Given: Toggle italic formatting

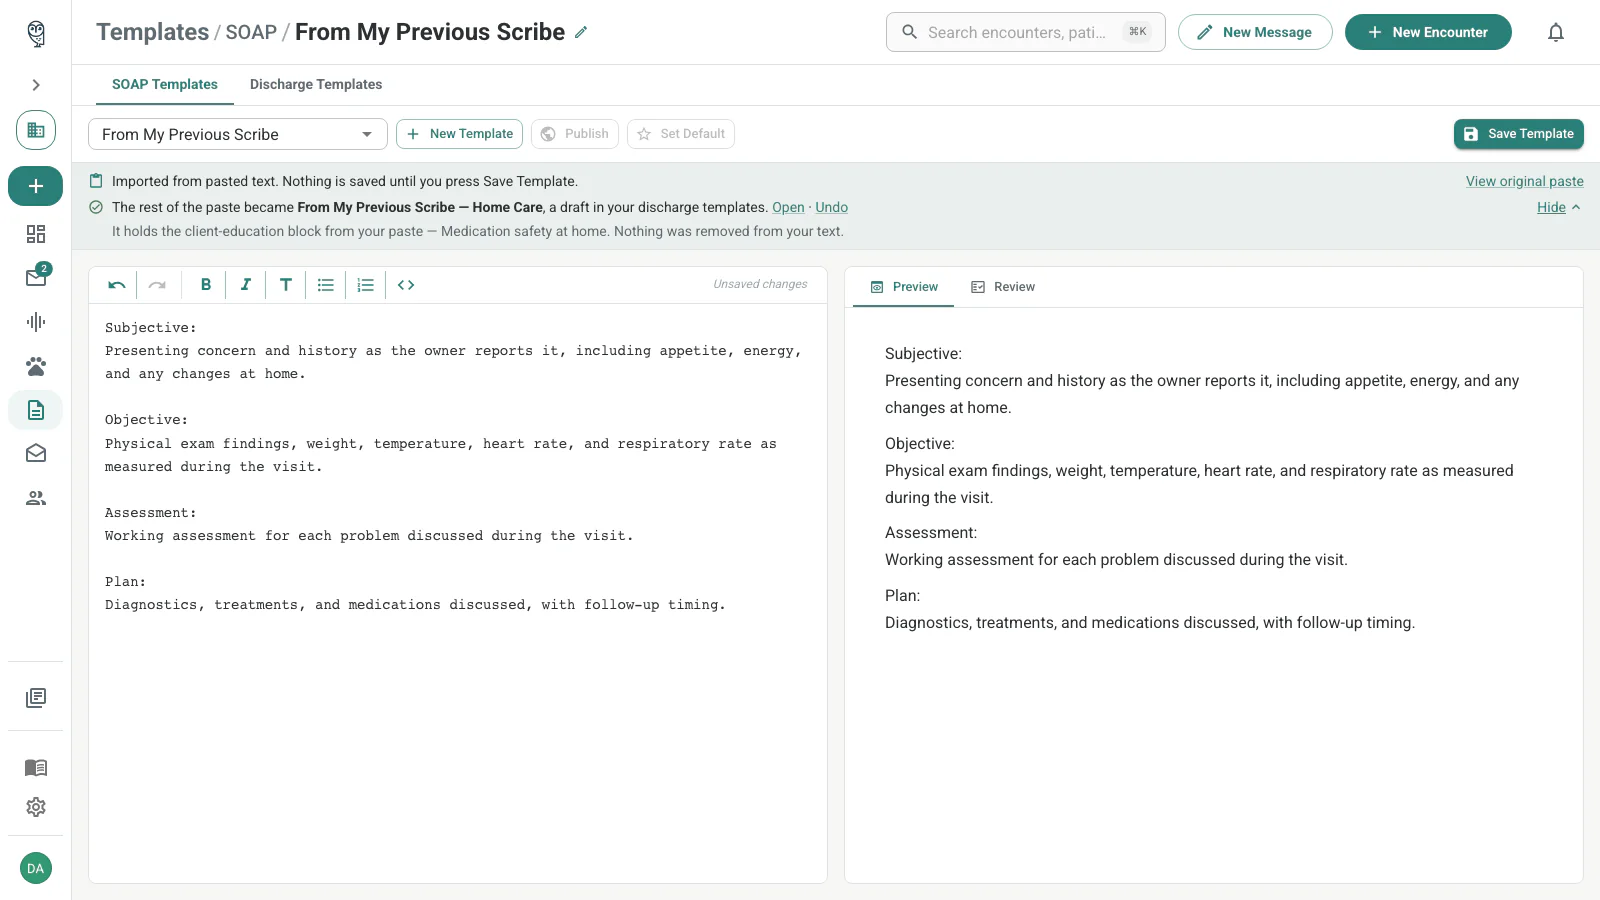Looking at the screenshot, I should pyautogui.click(x=246, y=285).
